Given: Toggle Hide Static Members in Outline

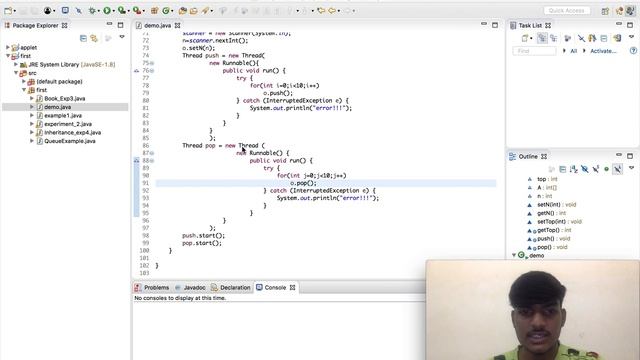Looking at the screenshot, I should coord(596,169).
